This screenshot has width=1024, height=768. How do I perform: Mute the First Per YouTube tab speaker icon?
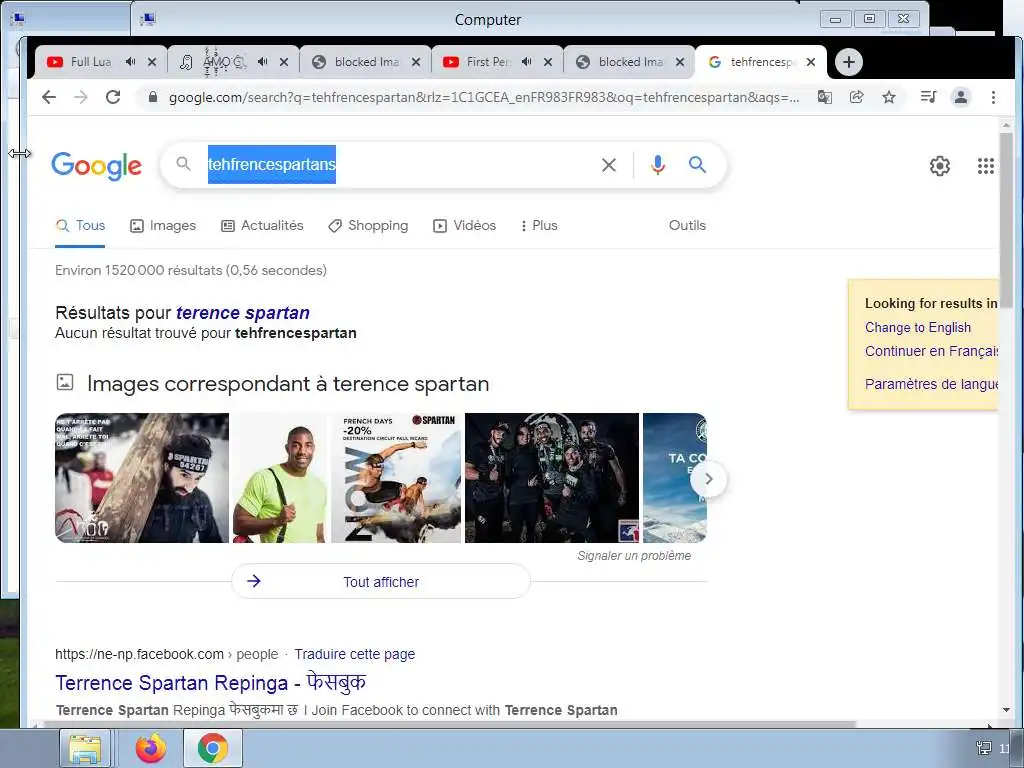526,62
